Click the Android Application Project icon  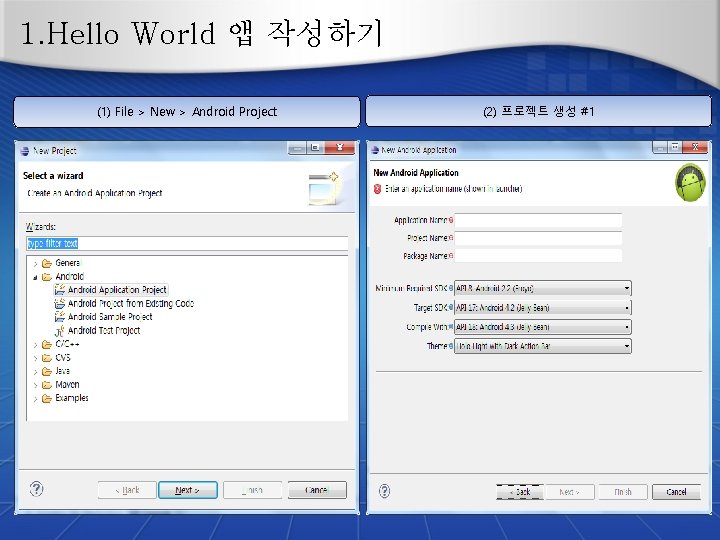pos(60,290)
